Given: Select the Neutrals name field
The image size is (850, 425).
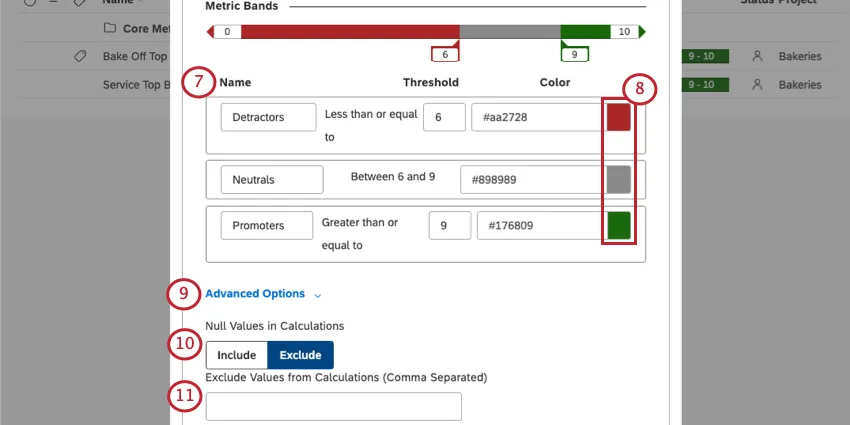Looking at the screenshot, I should 272,179.
